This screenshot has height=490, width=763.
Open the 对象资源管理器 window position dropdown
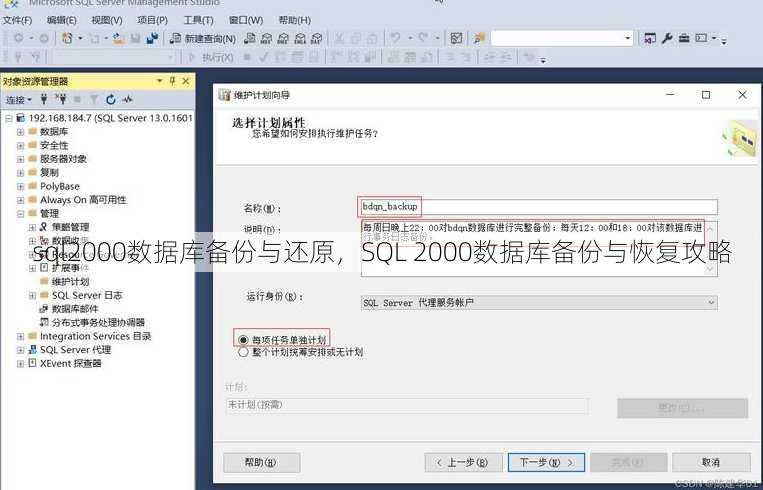pos(159,81)
